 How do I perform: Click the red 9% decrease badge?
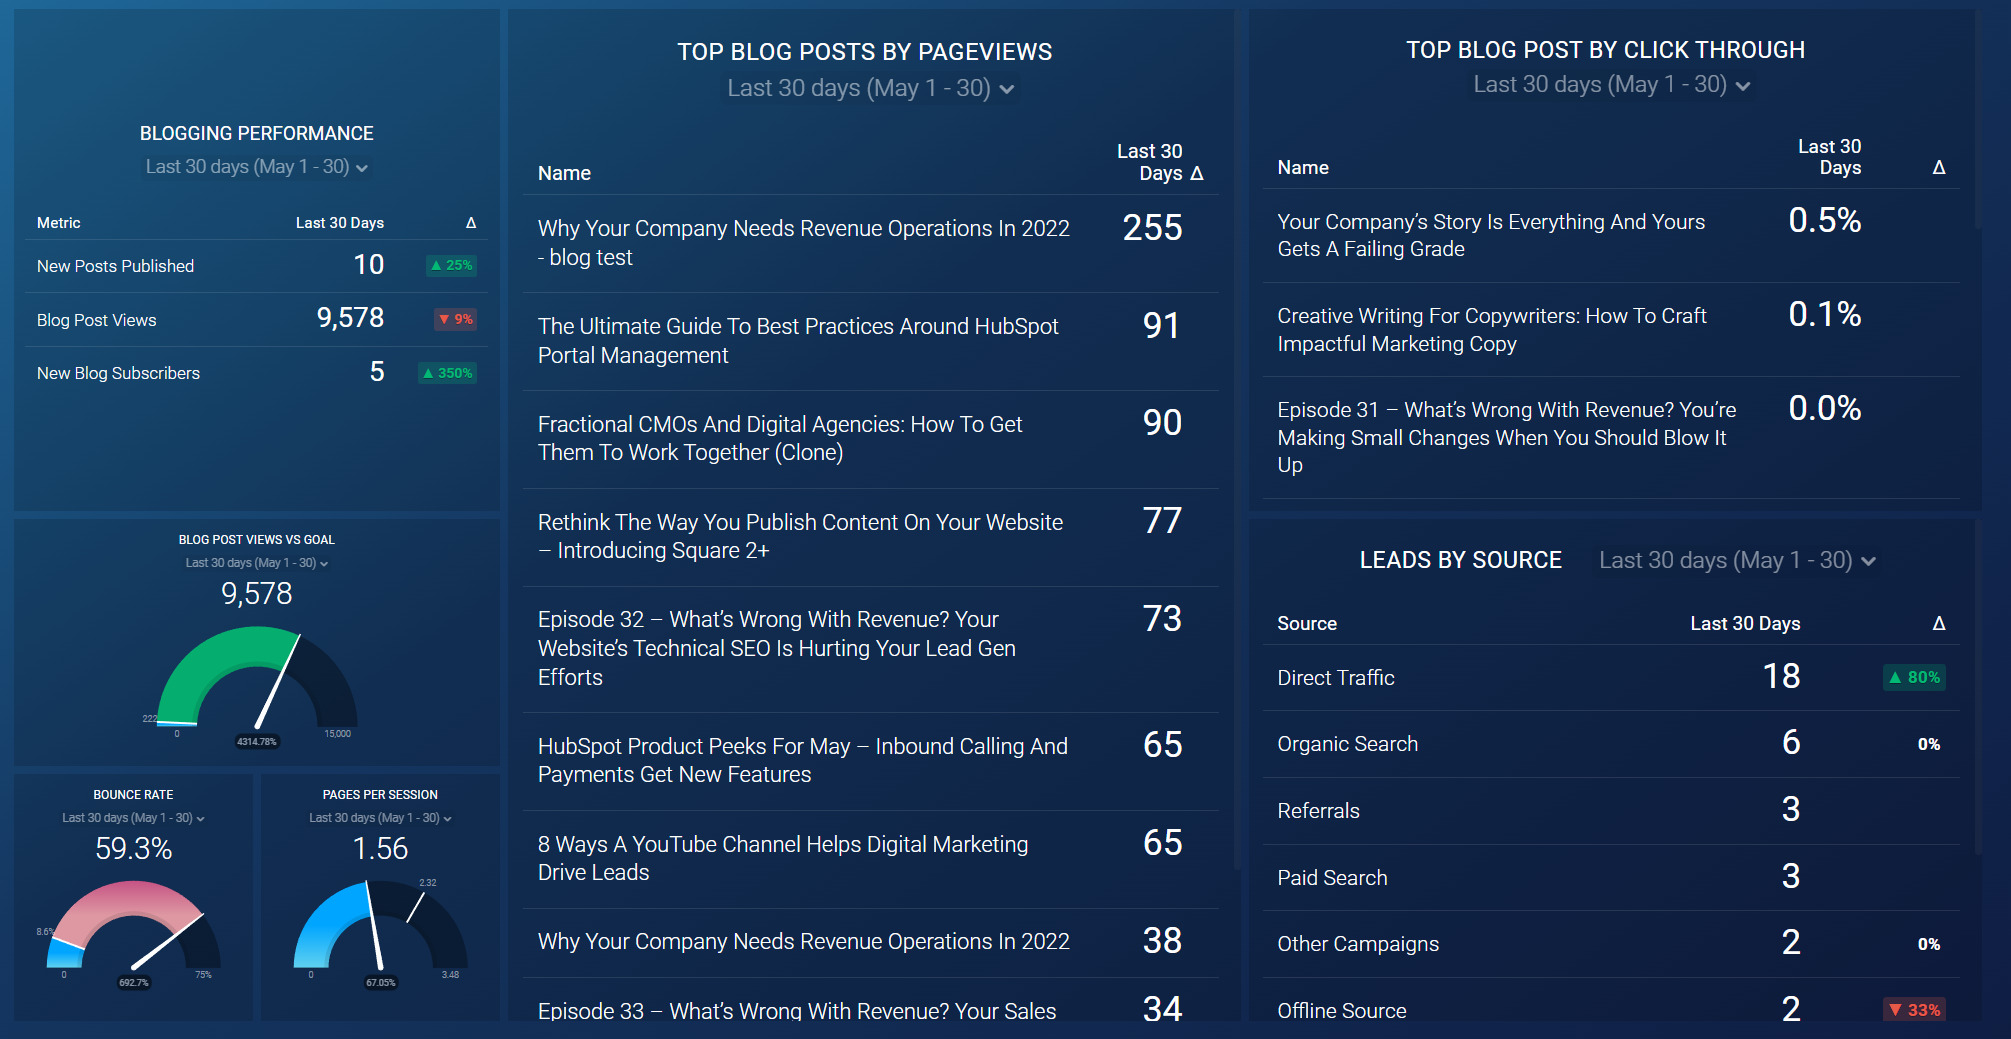point(456,320)
